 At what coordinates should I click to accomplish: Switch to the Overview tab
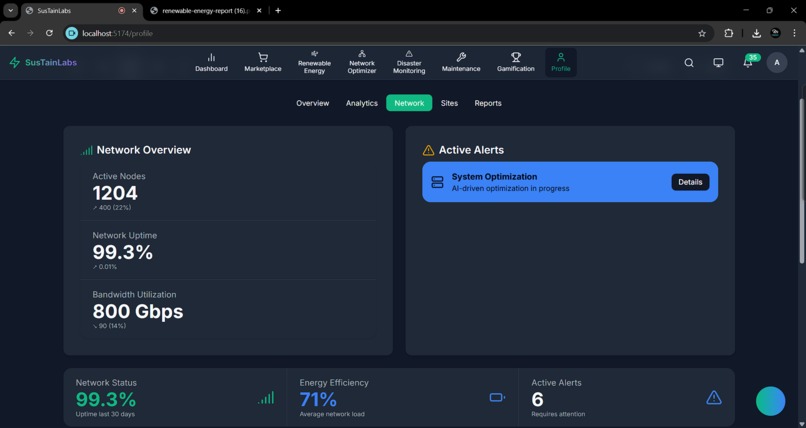tap(313, 103)
